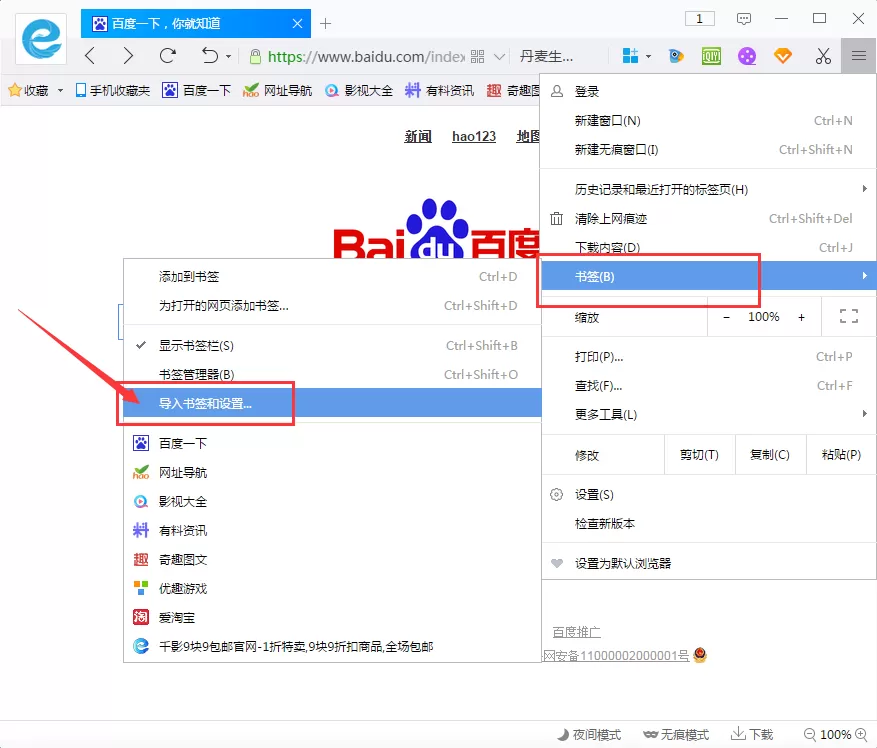Click the purple film reel icon

tap(747, 56)
